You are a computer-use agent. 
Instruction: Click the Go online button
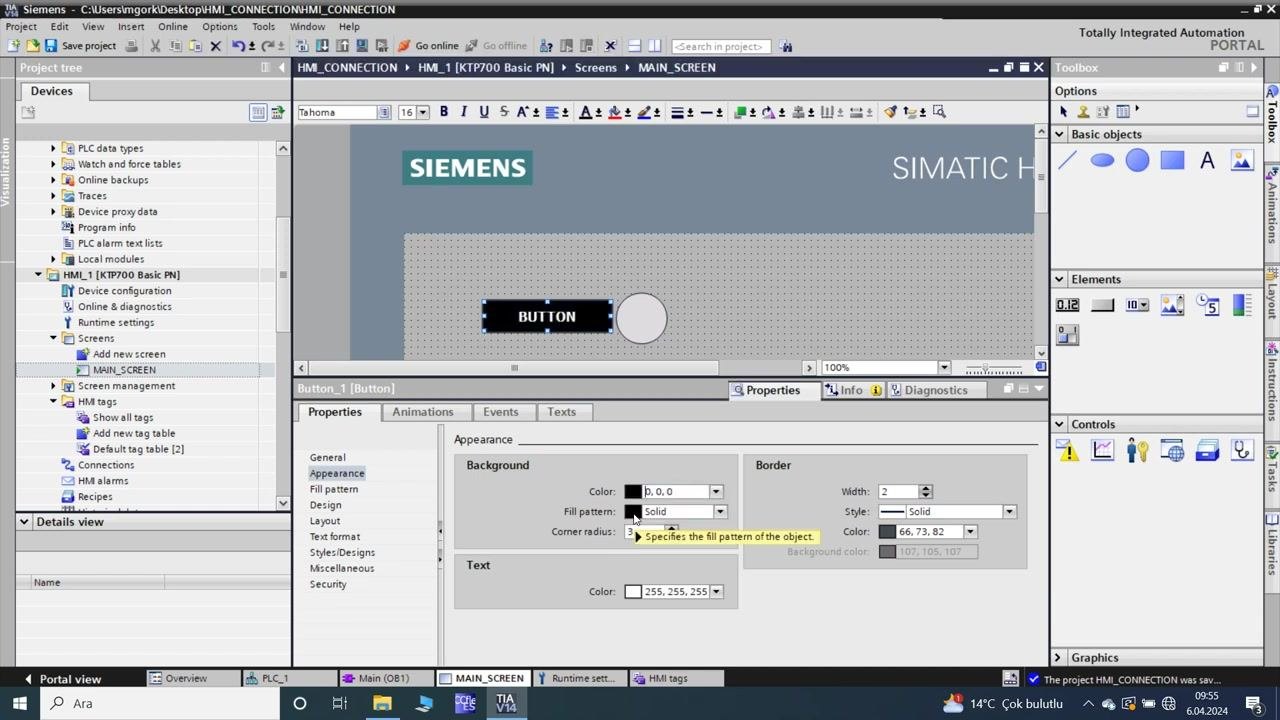[428, 46]
